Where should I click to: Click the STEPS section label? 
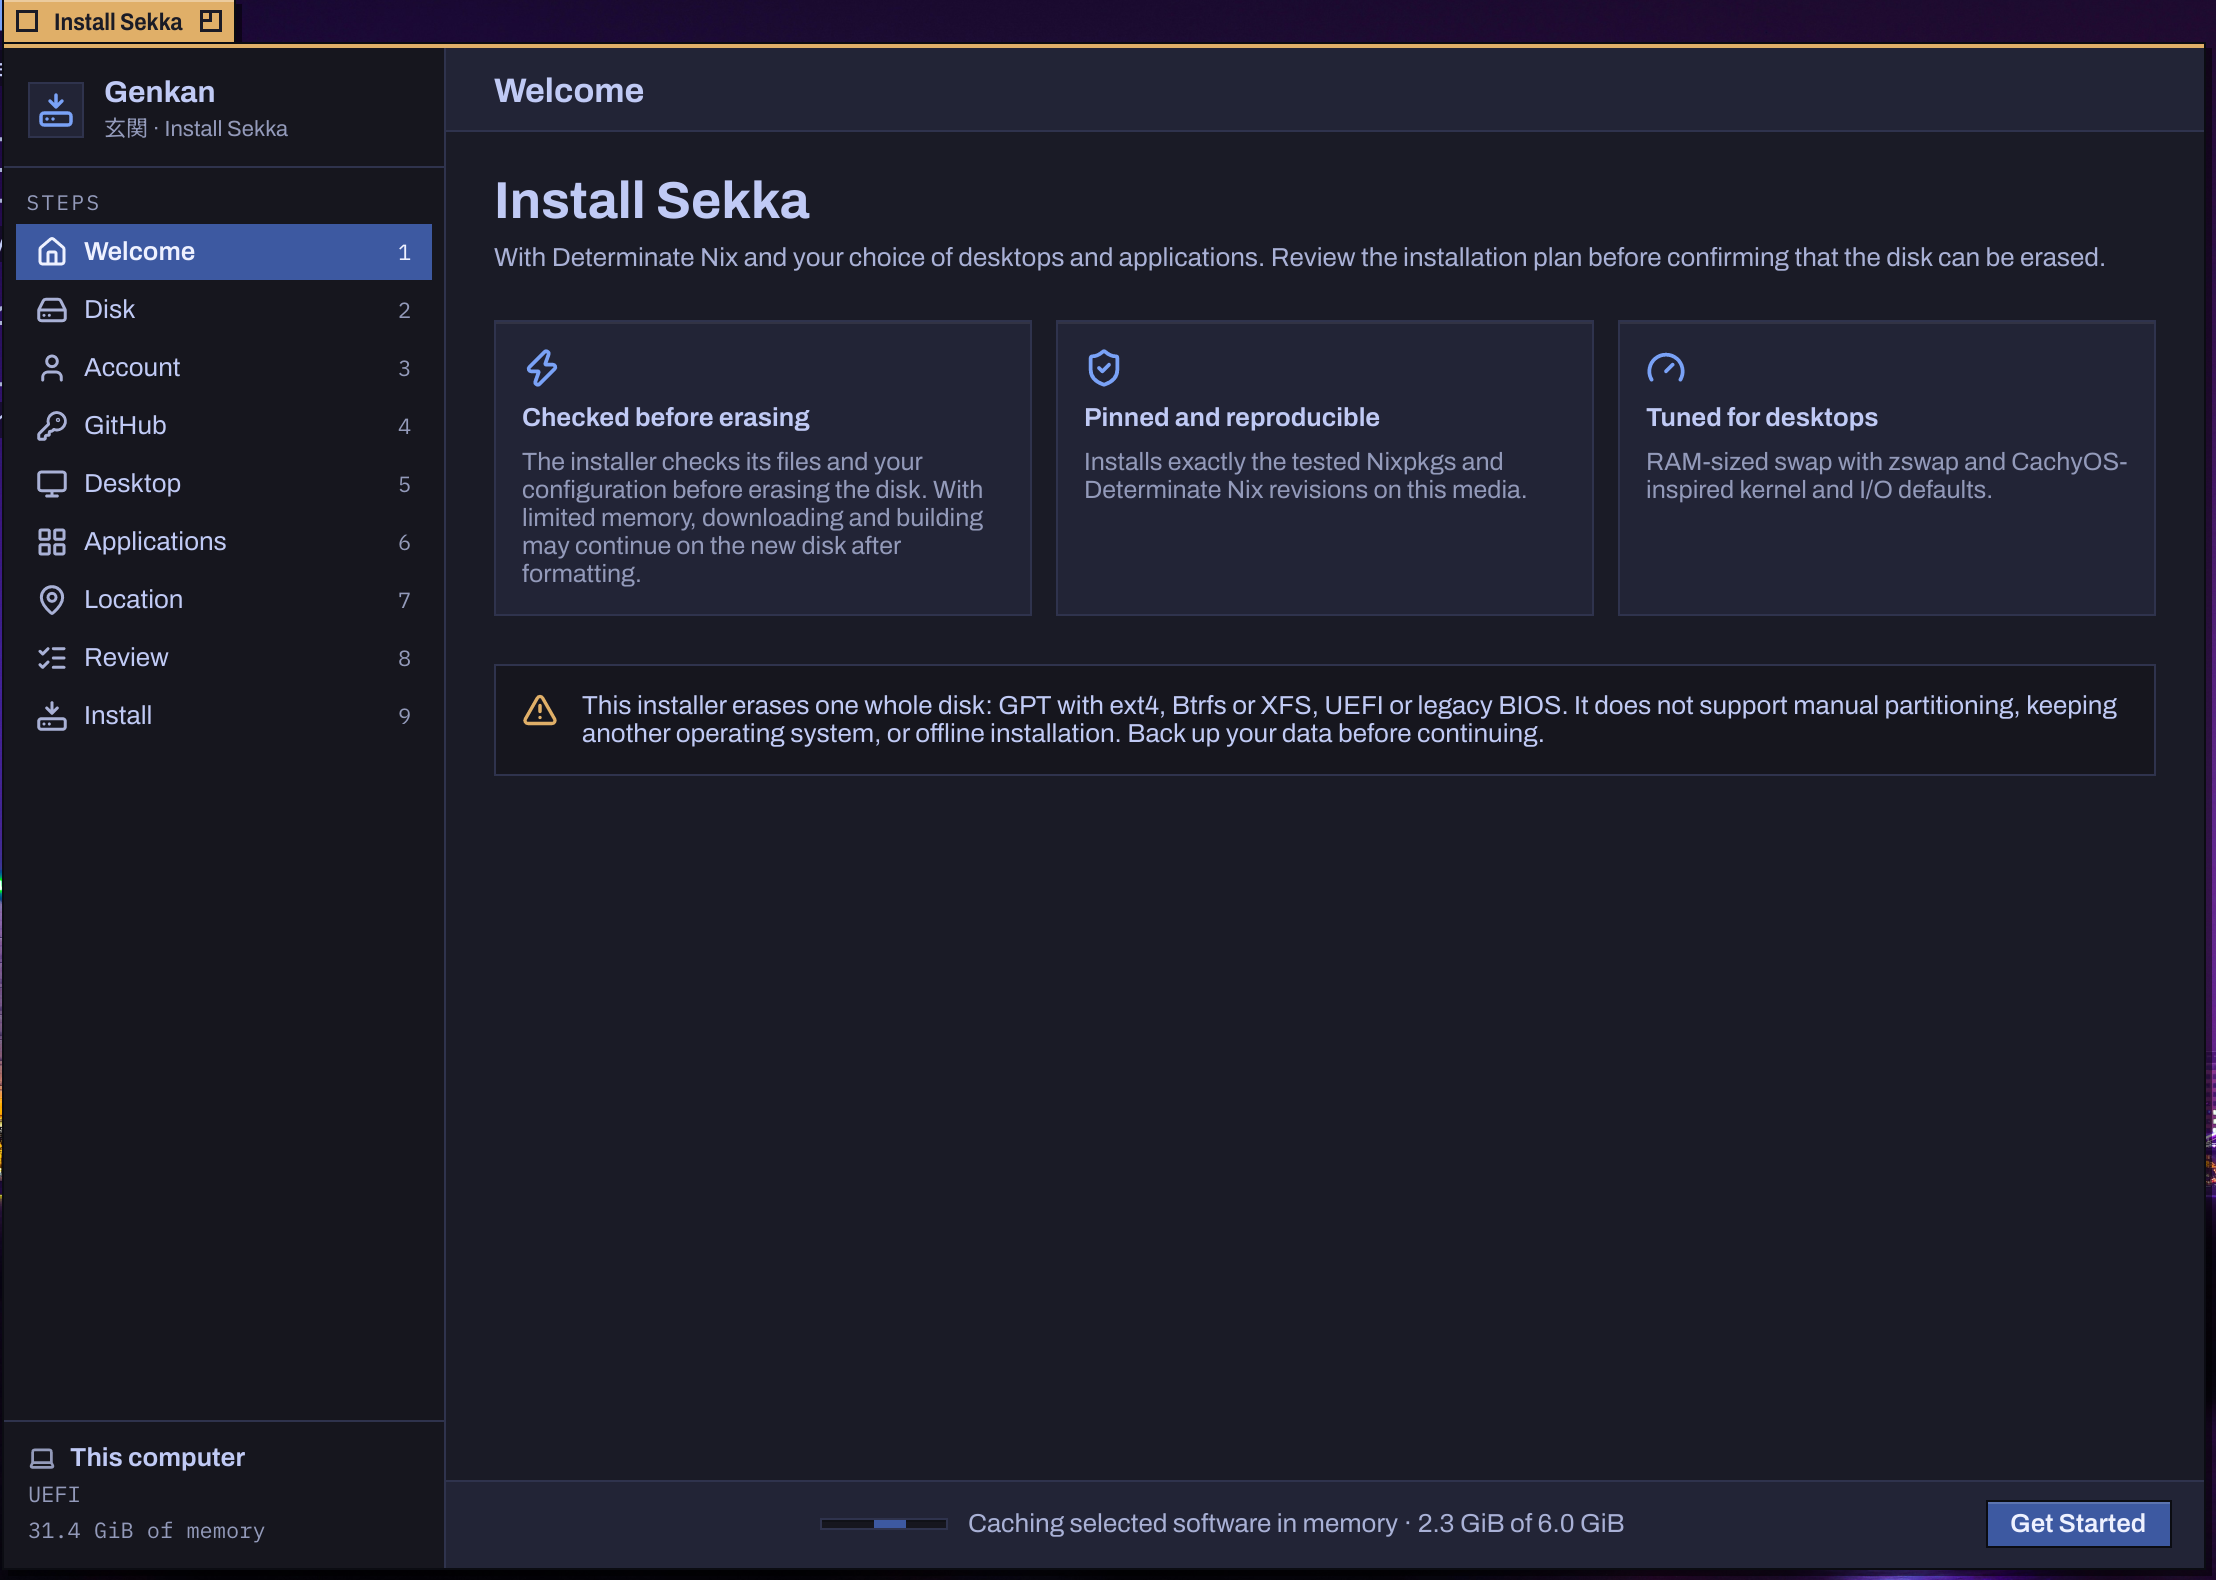[63, 203]
